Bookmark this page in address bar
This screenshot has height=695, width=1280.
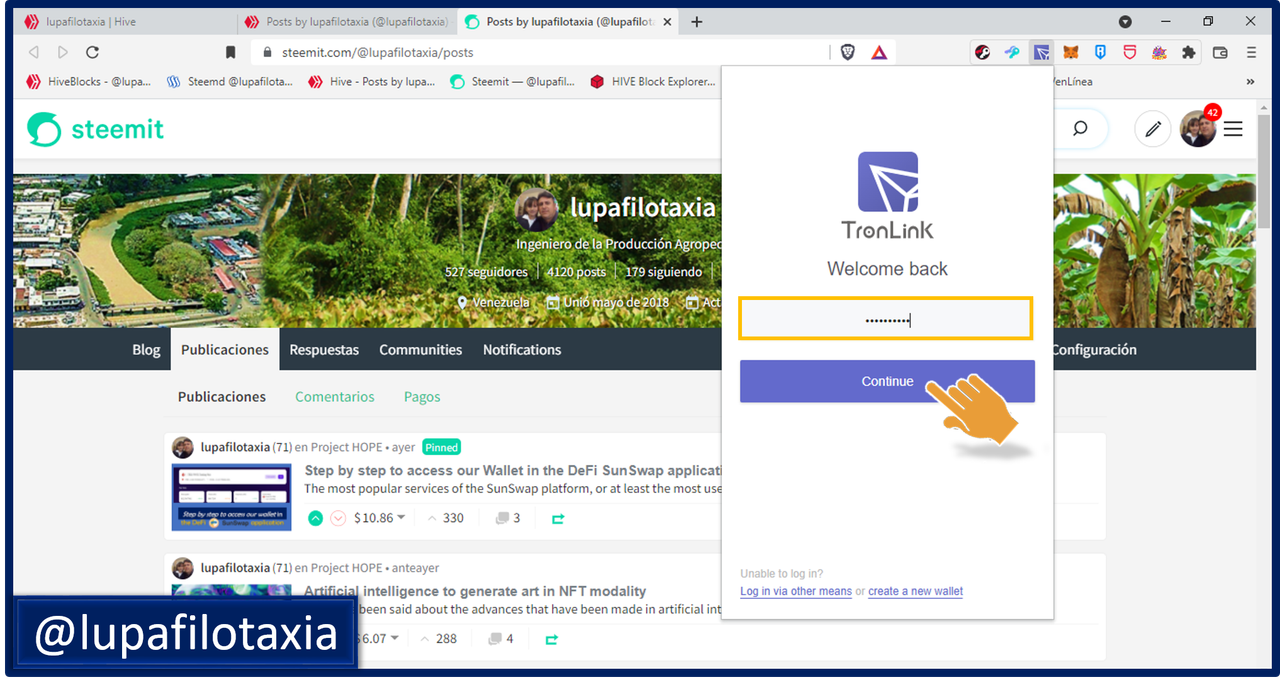pyautogui.click(x=231, y=52)
